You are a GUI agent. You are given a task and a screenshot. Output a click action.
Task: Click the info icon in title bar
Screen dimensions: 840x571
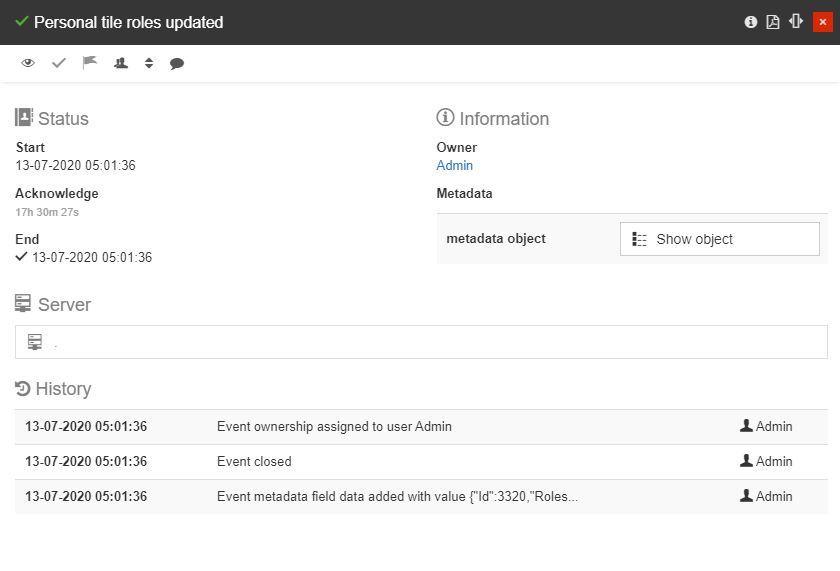751,22
